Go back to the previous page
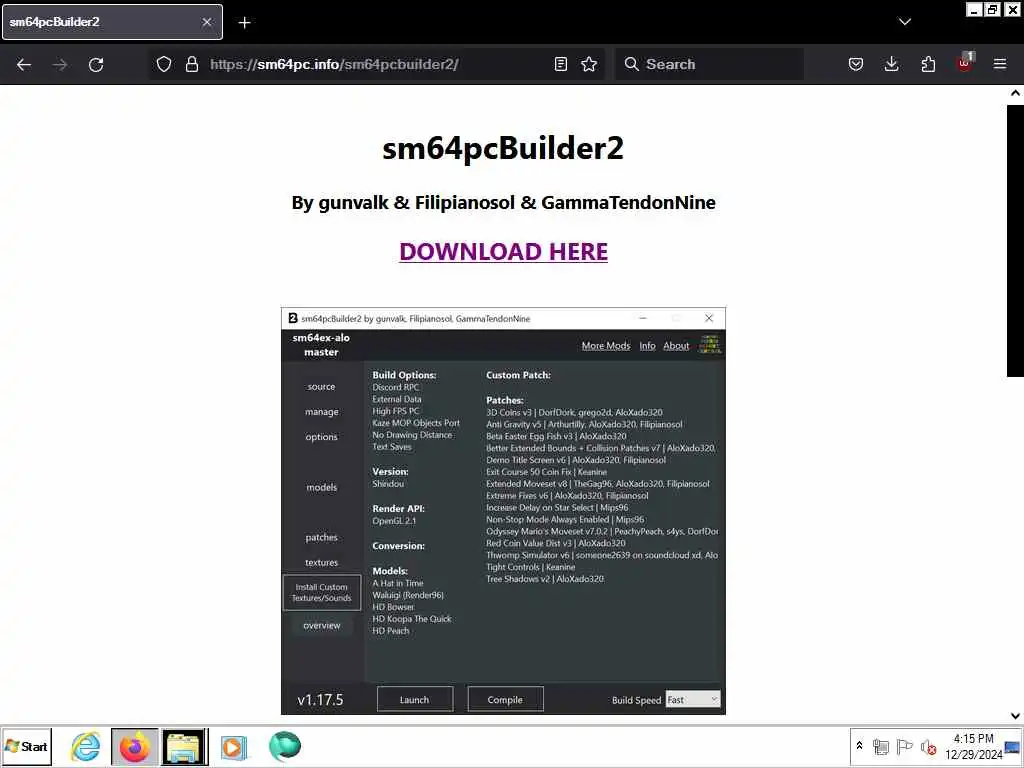This screenshot has width=1024, height=768. (24, 64)
